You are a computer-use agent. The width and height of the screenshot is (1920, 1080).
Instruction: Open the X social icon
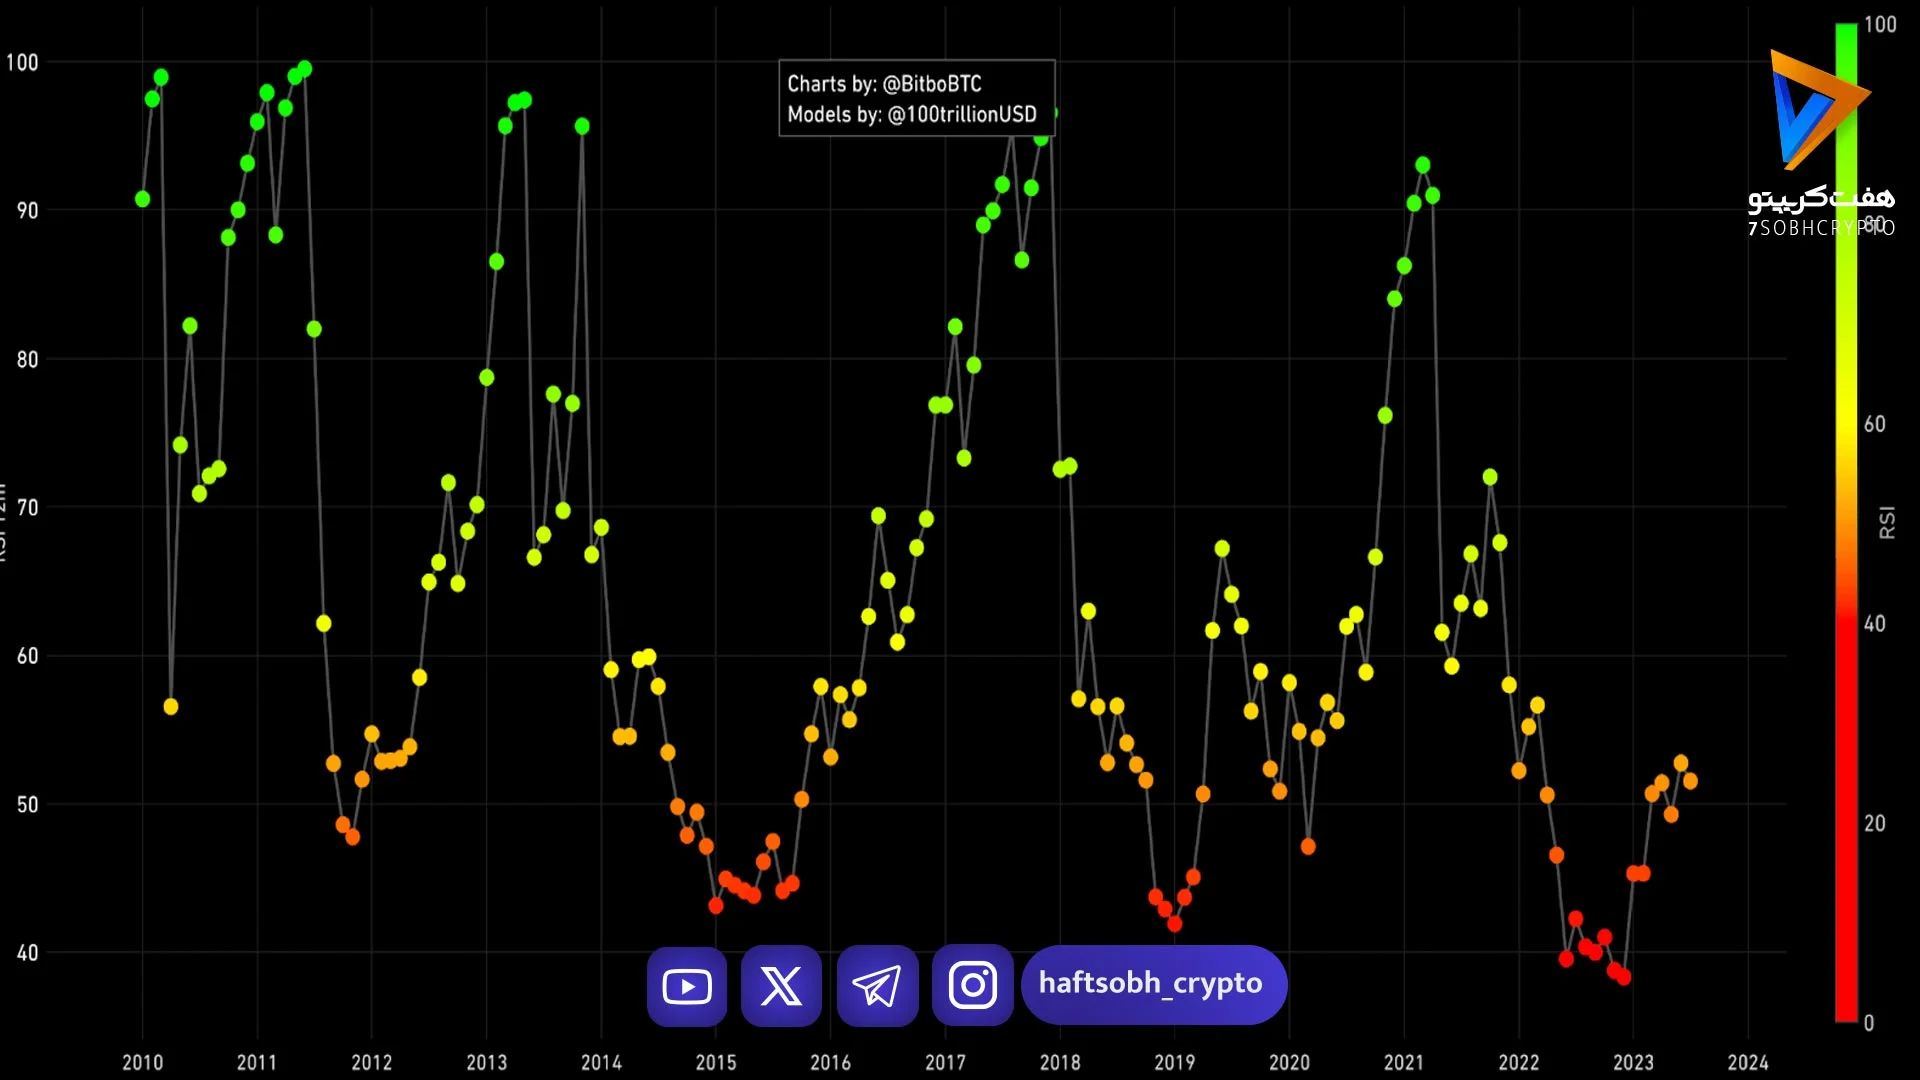(781, 986)
